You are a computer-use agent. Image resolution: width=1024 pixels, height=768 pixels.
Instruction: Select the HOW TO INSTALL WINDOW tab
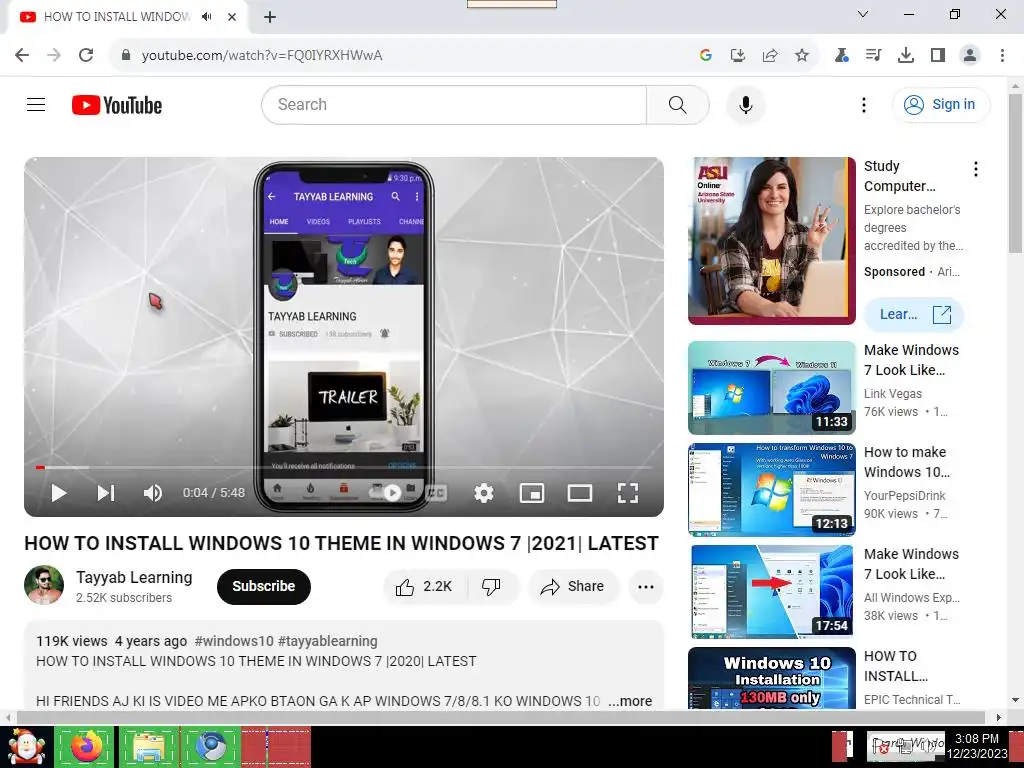pos(116,17)
